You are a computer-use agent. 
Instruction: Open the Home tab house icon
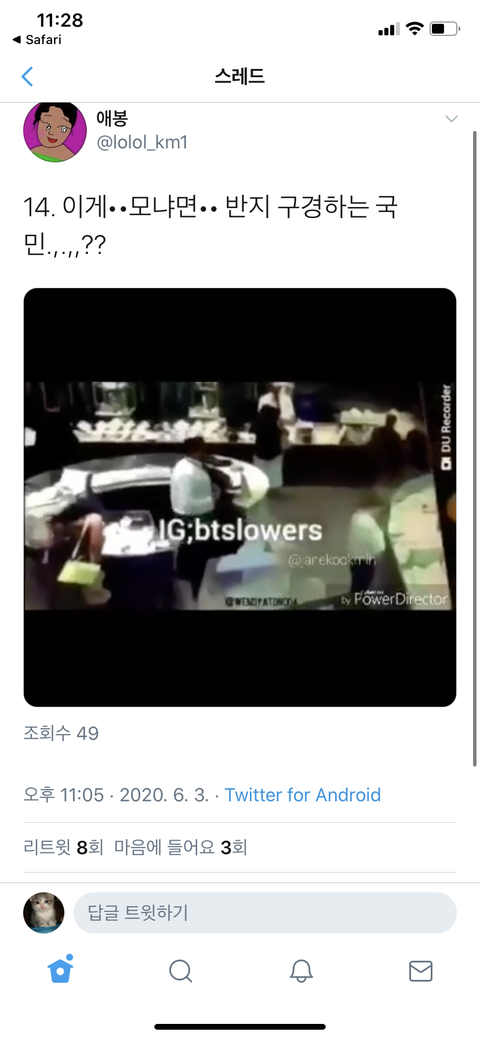pos(60,969)
